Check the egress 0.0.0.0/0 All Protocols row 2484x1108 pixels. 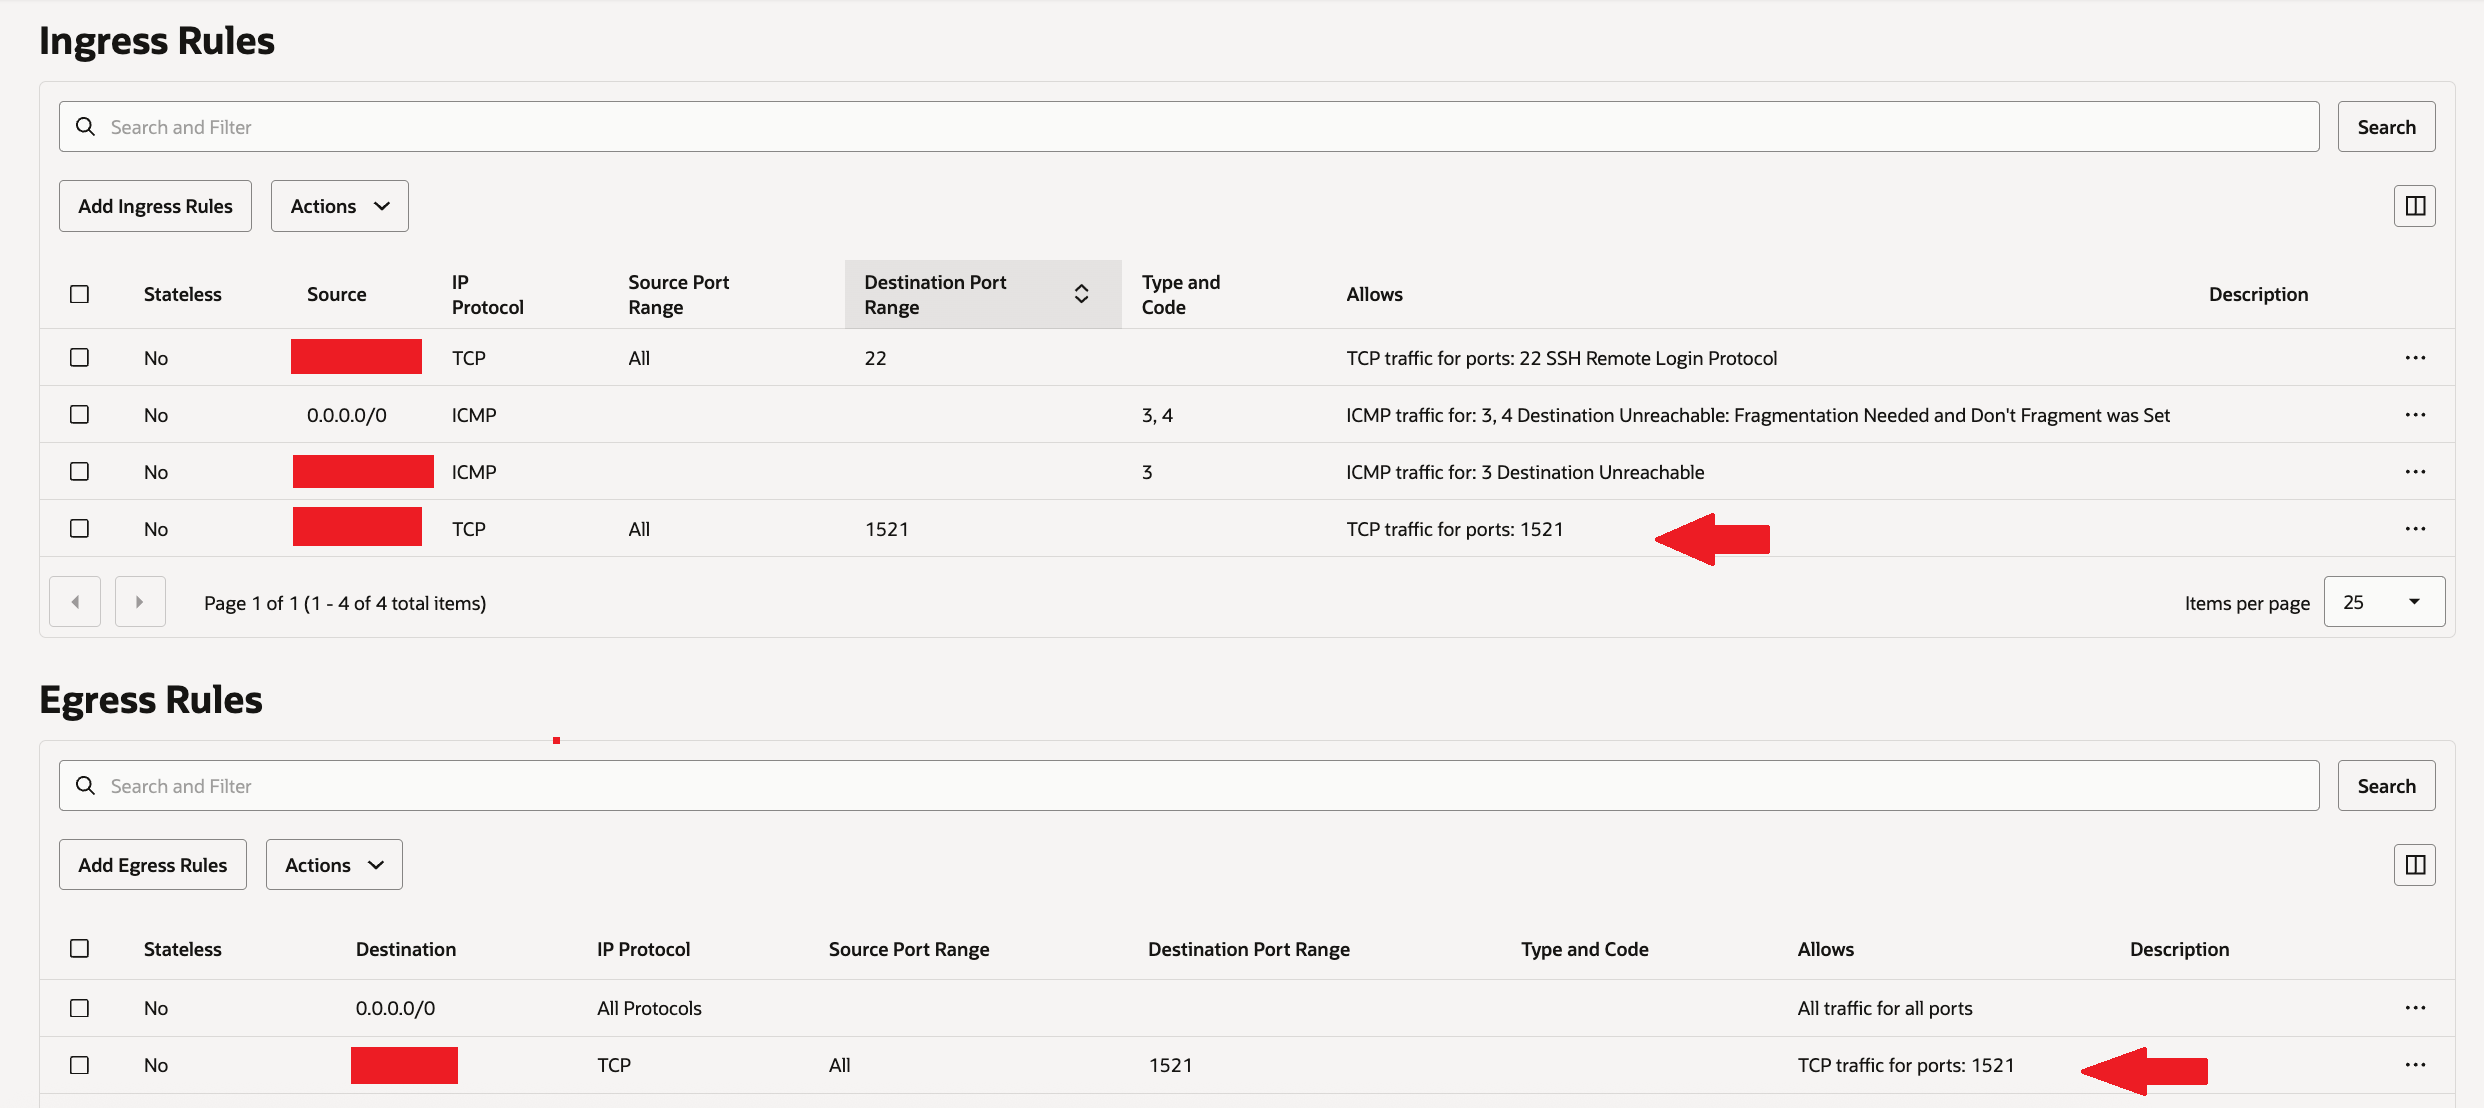tap(80, 1008)
